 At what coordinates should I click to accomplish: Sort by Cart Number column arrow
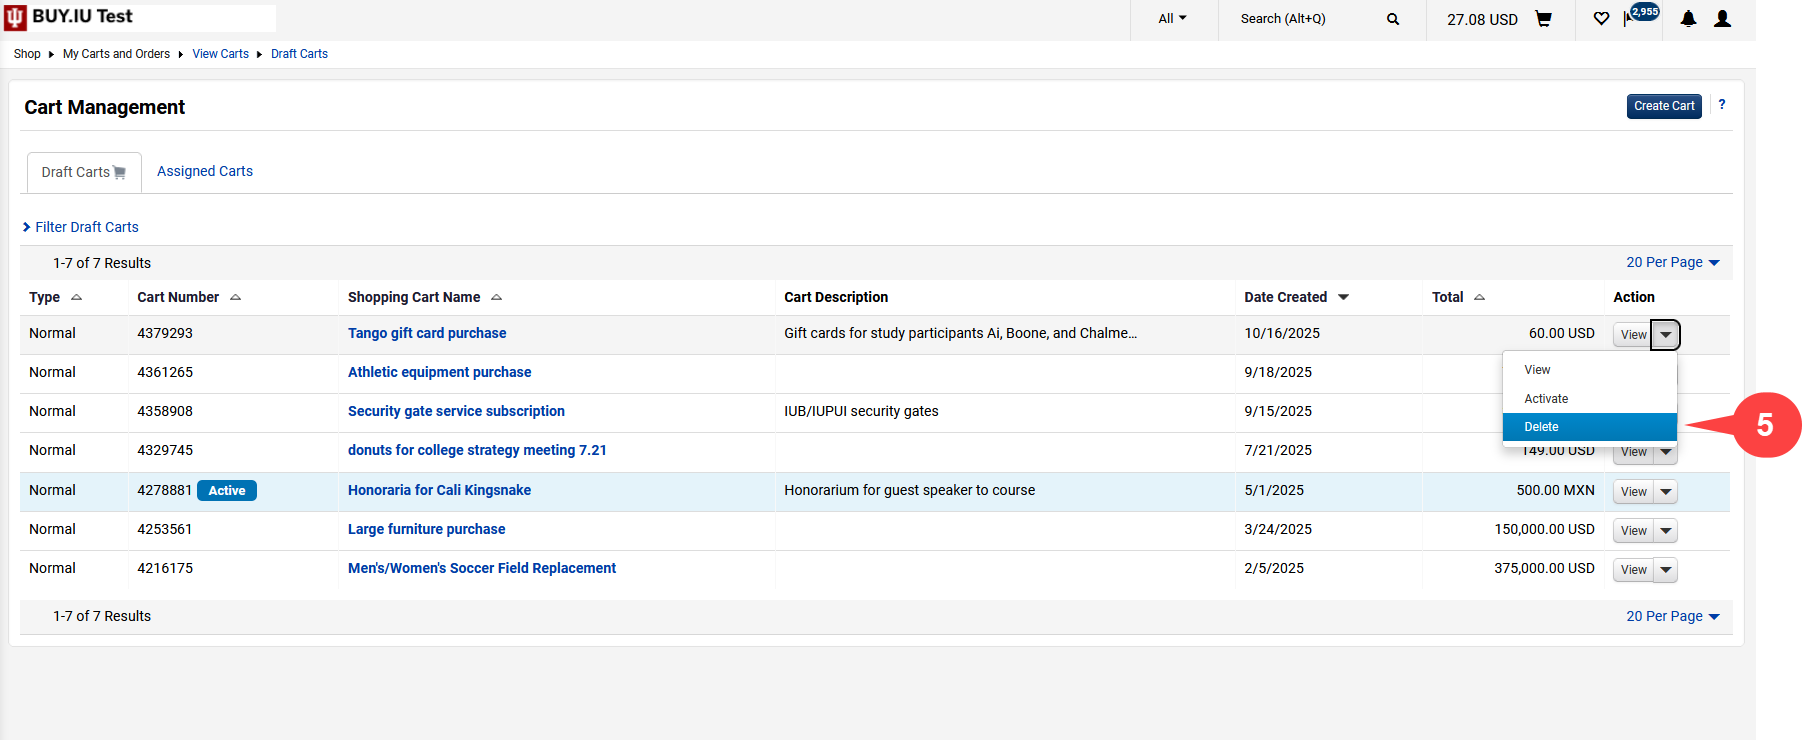pos(235,297)
